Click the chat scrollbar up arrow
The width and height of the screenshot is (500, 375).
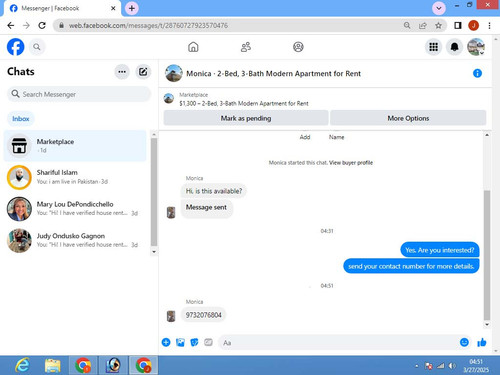[487, 135]
